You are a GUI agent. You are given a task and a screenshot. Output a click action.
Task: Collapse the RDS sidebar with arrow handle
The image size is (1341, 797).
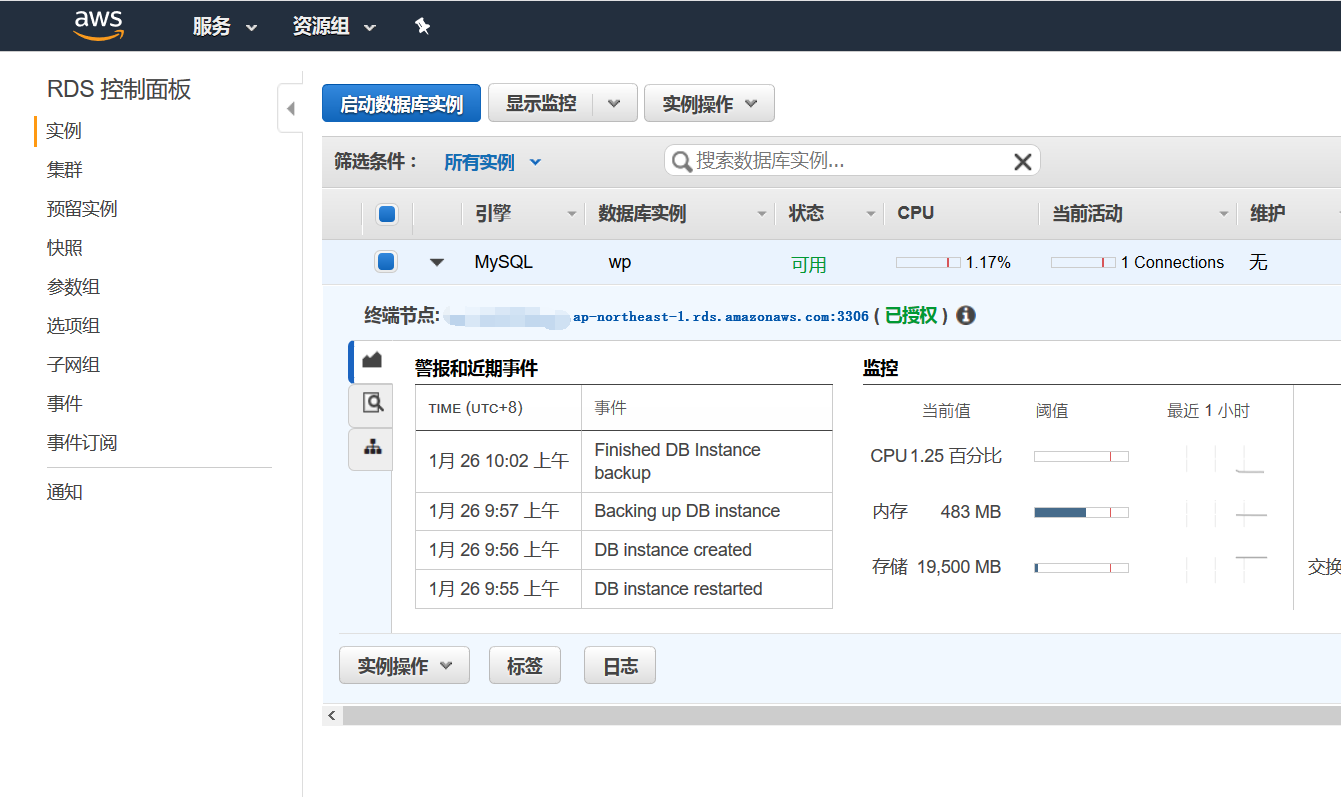click(291, 108)
